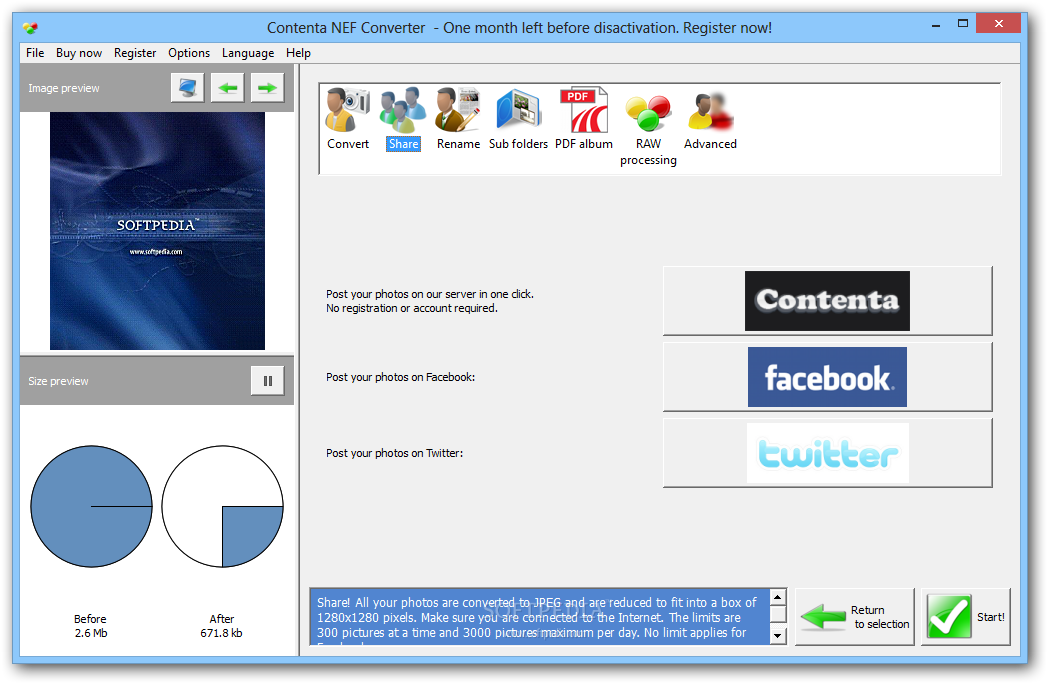Click the Before size pie chart
This screenshot has height=684, width=1048.
pos(91,506)
